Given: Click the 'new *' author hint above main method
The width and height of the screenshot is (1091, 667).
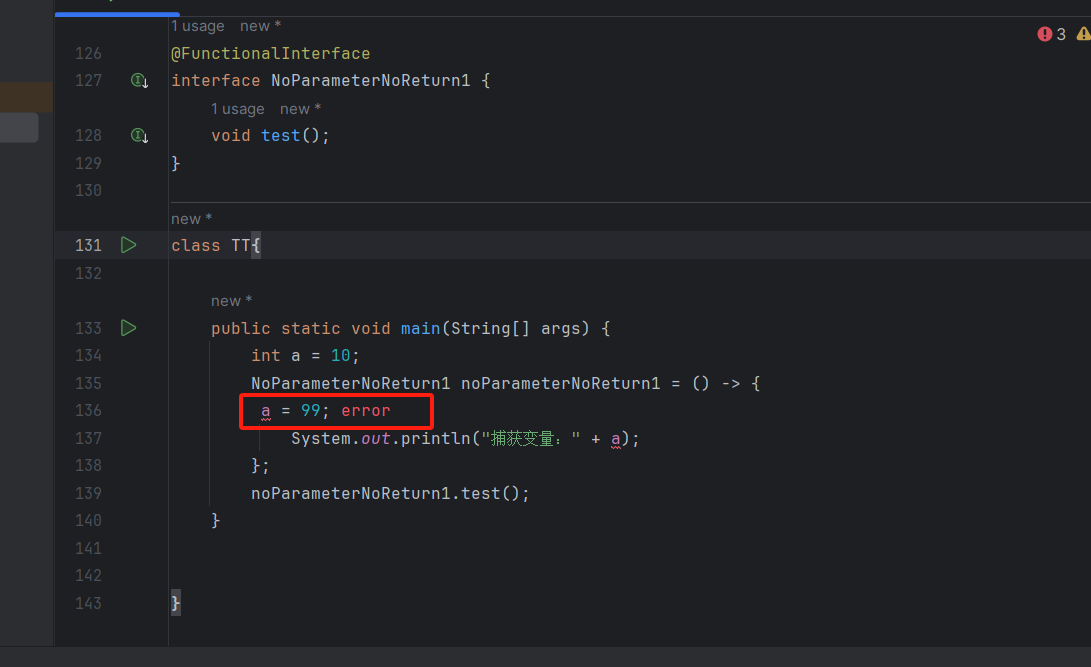Looking at the screenshot, I should [231, 301].
